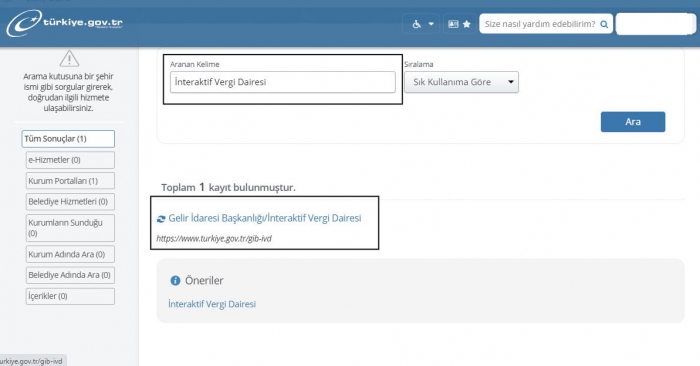This screenshot has width=700, height=366.
Task: Select the İçerikler (0) filter
Action: click(x=70, y=296)
